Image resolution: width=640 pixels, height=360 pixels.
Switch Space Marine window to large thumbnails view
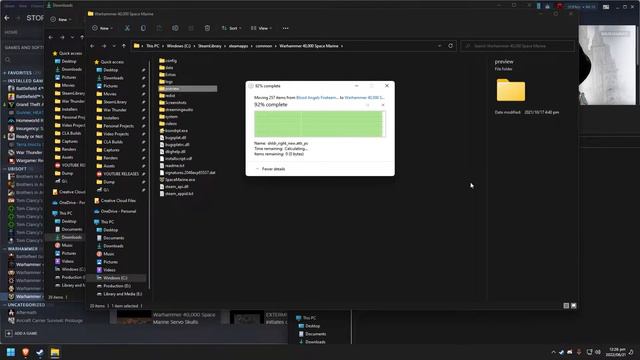click(x=573, y=305)
